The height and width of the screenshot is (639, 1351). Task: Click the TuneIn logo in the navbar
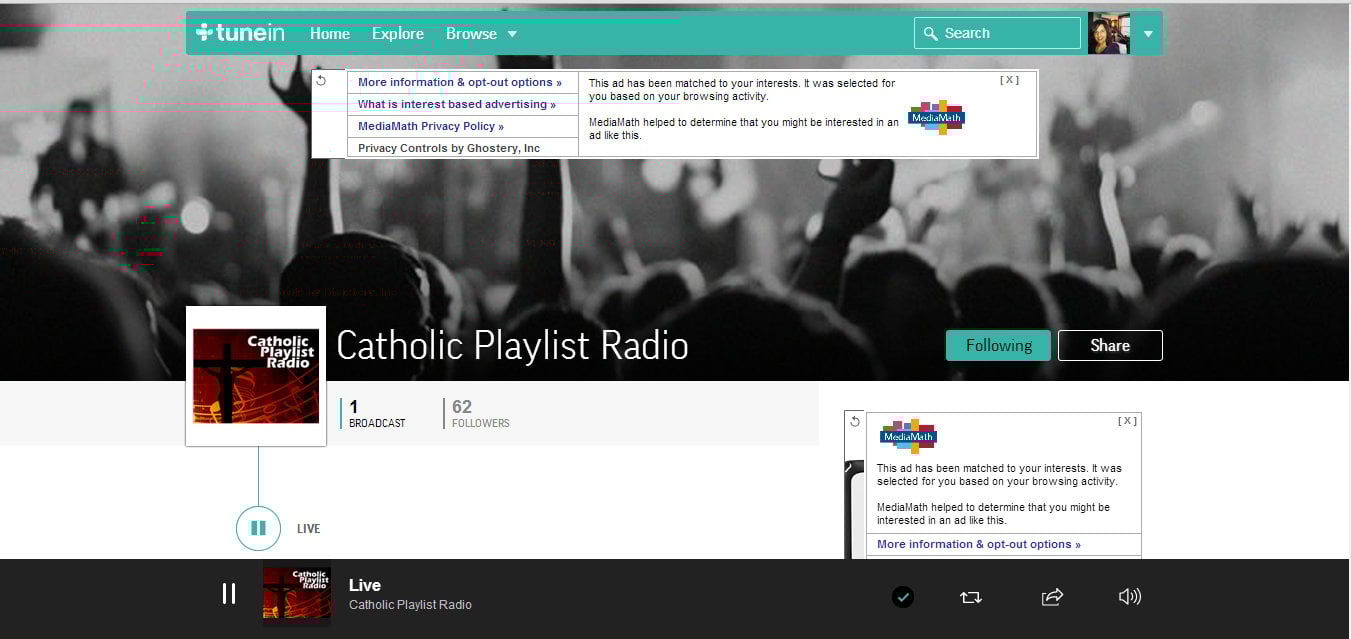pyautogui.click(x=240, y=33)
